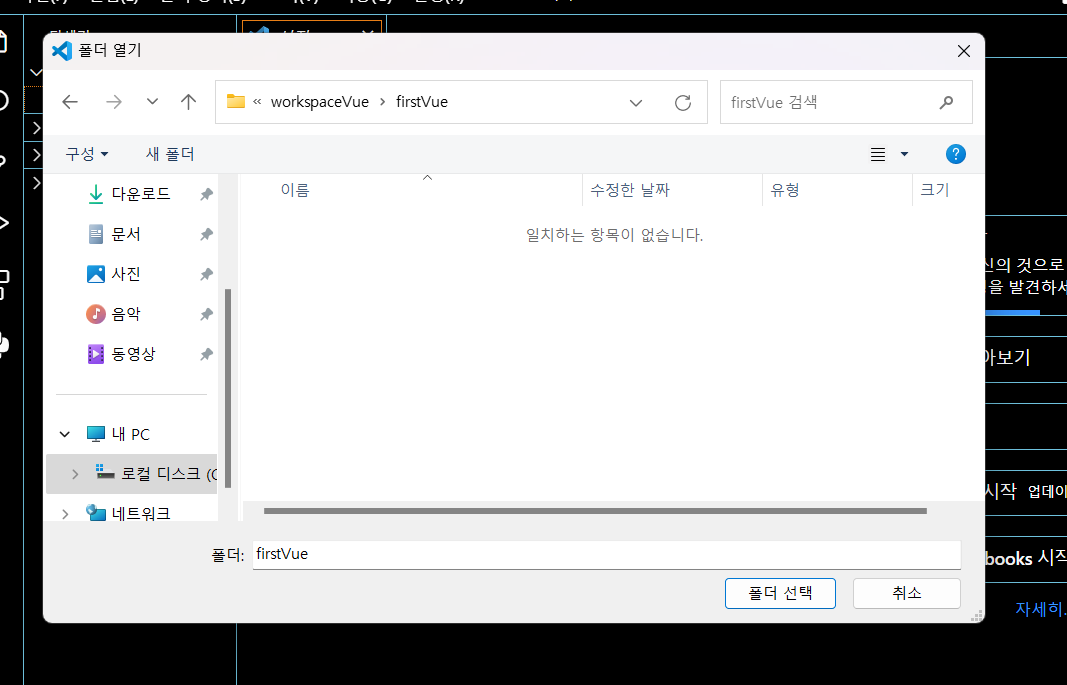
Task: Select 내 PC in navigation pane
Action: [x=131, y=434]
